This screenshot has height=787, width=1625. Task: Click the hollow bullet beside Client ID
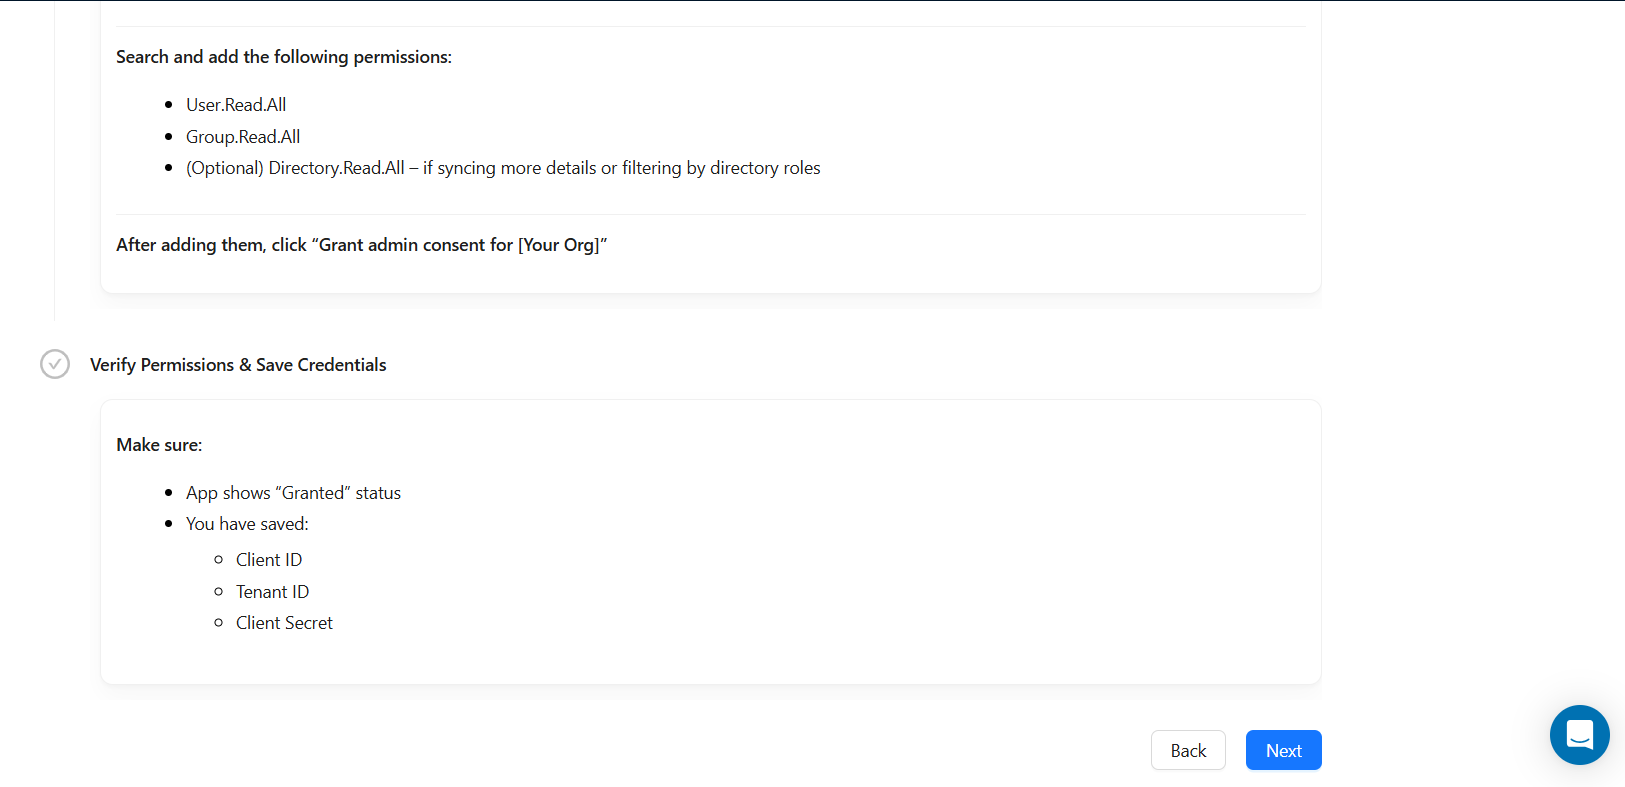coord(219,560)
